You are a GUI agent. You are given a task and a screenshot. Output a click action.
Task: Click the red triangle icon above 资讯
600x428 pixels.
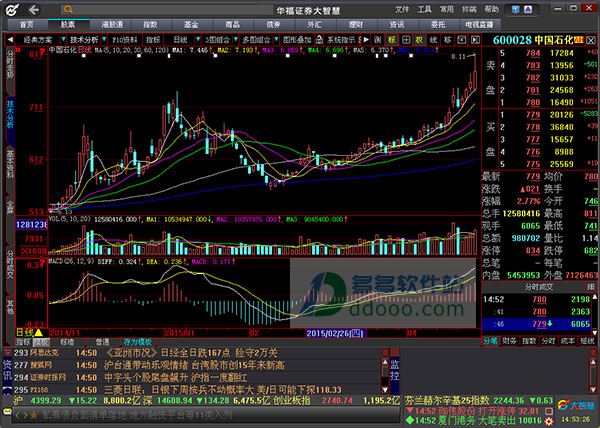[7, 351]
